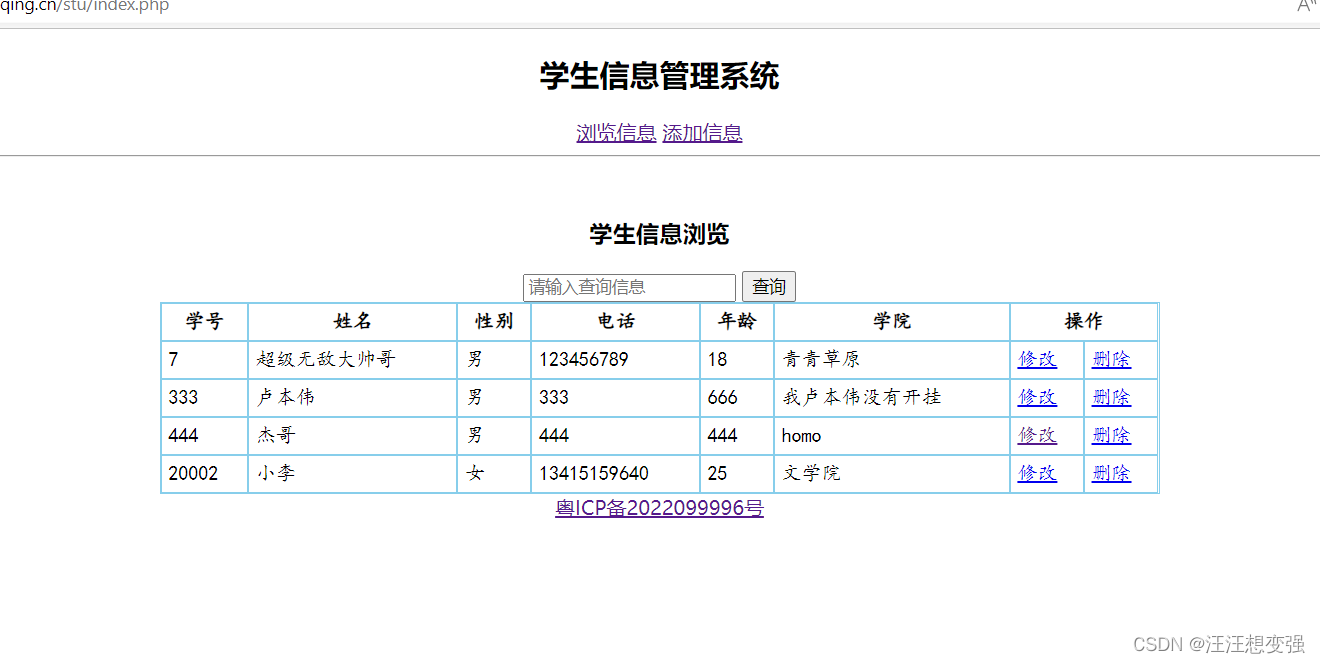Image resolution: width=1320 pixels, height=663 pixels.
Task: Select the 学号 column header
Action: [204, 322]
